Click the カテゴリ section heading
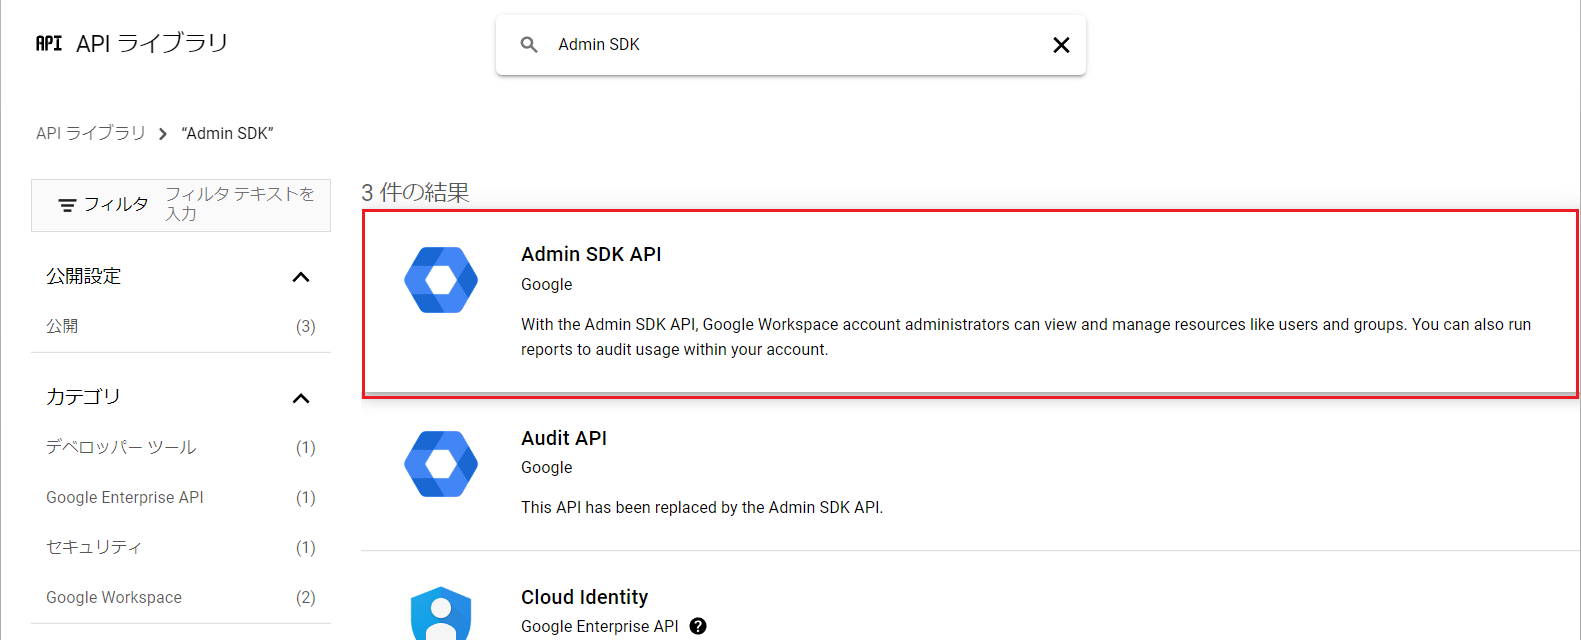The height and width of the screenshot is (640, 1581). tap(83, 397)
